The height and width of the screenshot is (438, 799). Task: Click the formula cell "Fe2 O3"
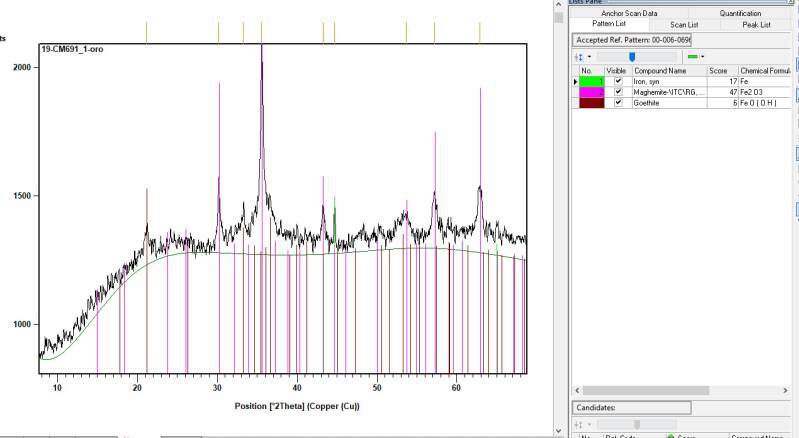(x=765, y=92)
